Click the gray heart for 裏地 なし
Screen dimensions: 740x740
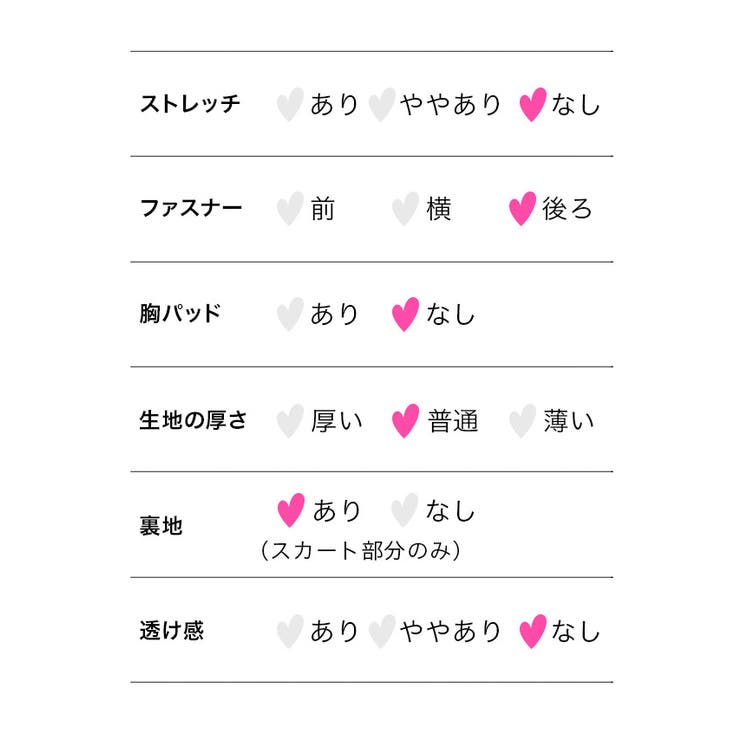click(404, 510)
